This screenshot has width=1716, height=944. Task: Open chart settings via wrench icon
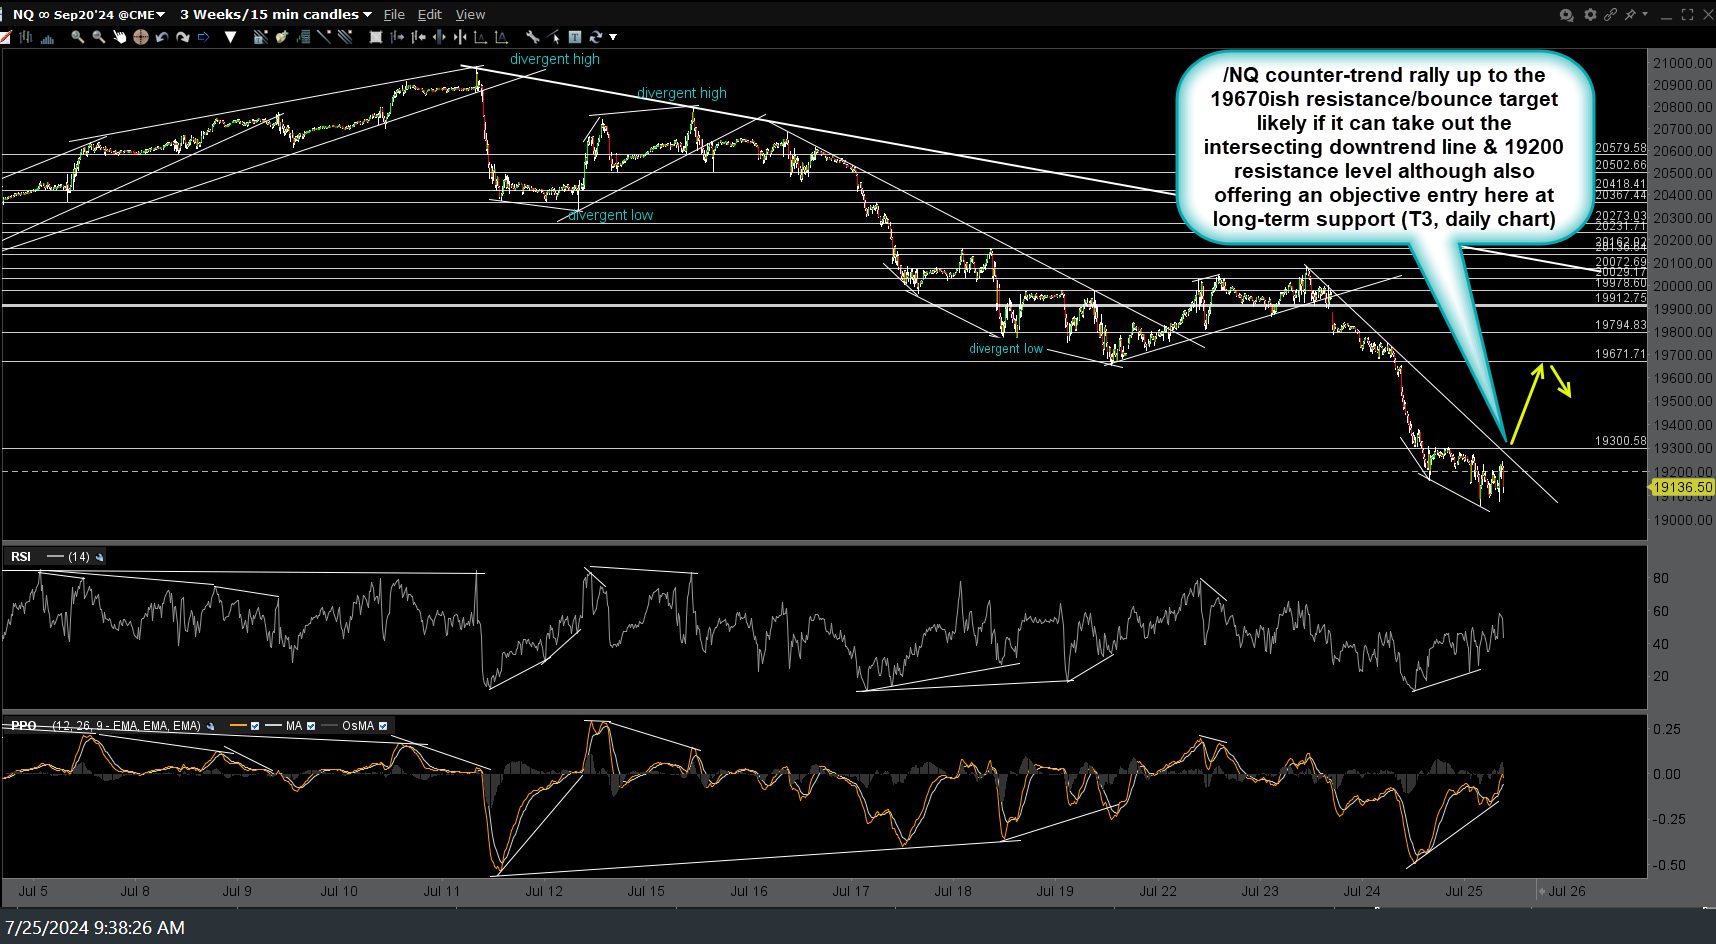(x=533, y=37)
